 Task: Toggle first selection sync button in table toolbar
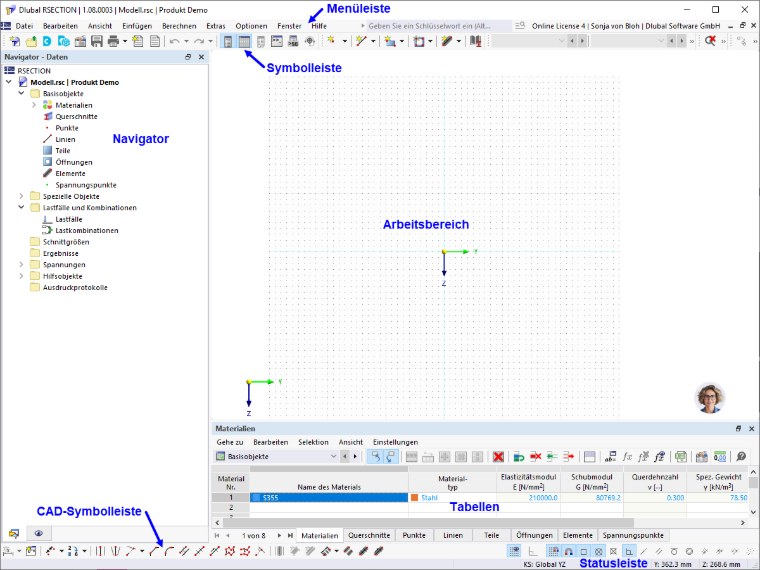pyautogui.click(x=376, y=456)
